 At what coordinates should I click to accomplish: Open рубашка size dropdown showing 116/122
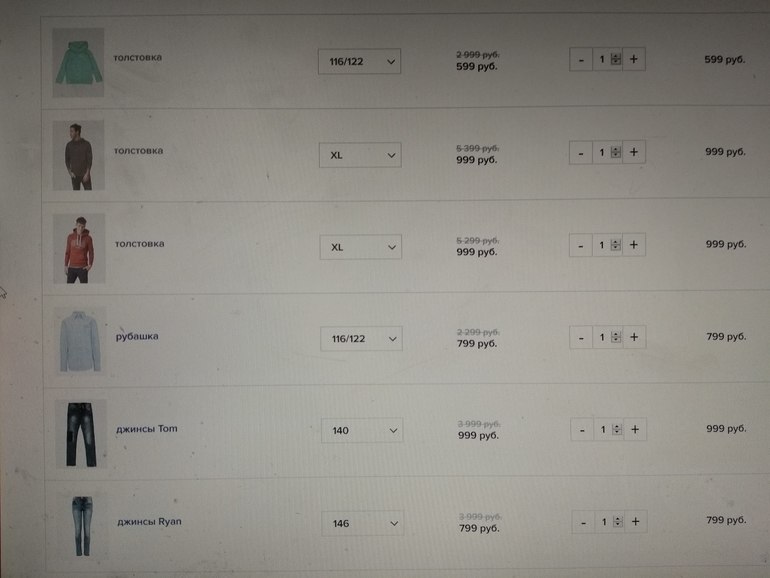point(361,339)
